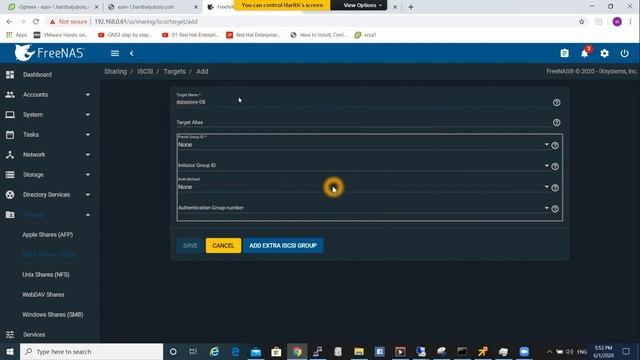The width and height of the screenshot is (640, 360).
Task: Open Unix Shares (NFS)
Action: pyautogui.click(x=46, y=275)
